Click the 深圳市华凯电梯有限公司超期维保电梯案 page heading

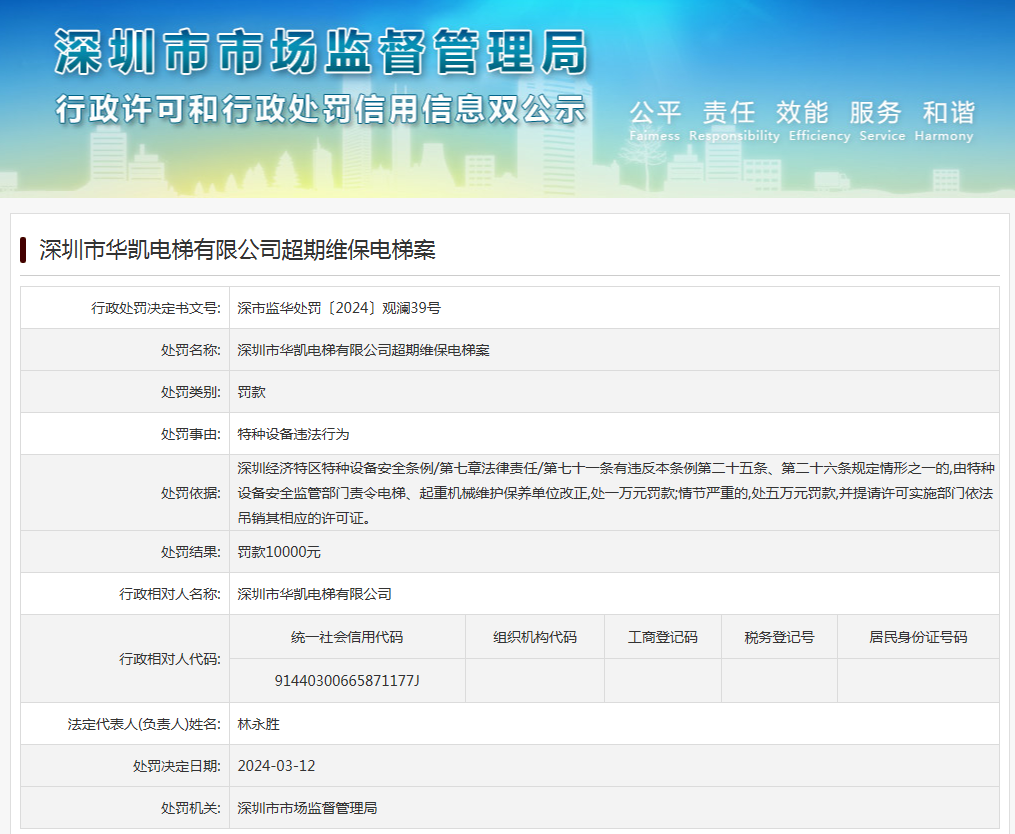click(237, 250)
